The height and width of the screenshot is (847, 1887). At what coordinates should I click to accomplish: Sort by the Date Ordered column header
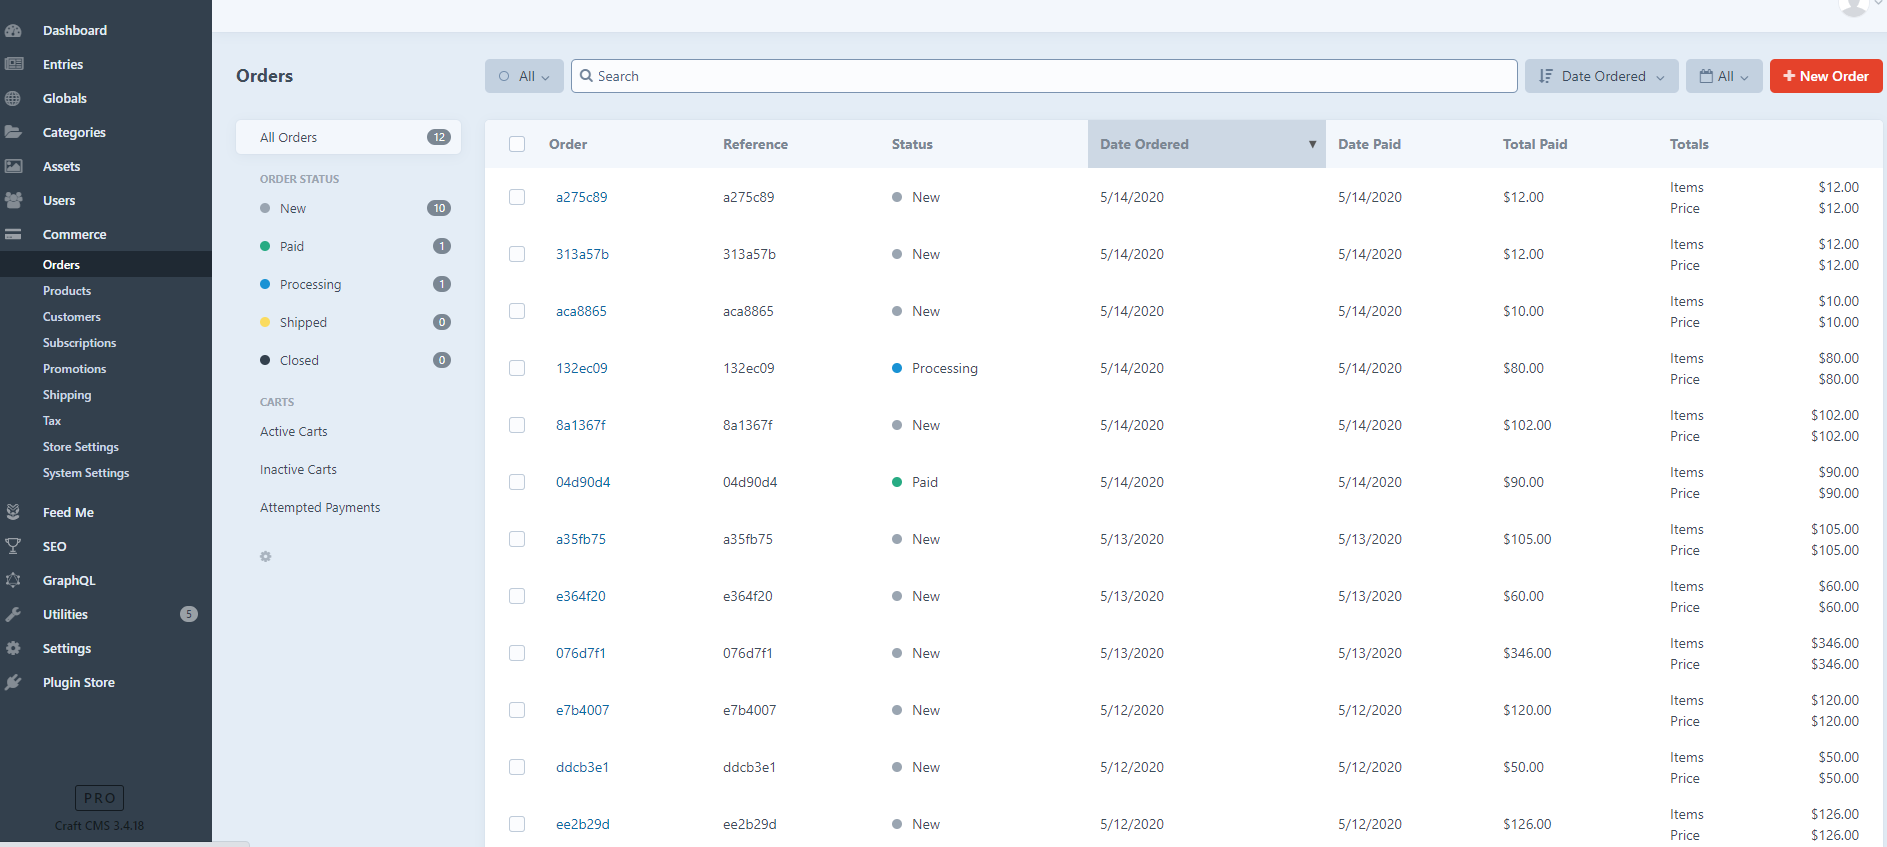point(1206,144)
